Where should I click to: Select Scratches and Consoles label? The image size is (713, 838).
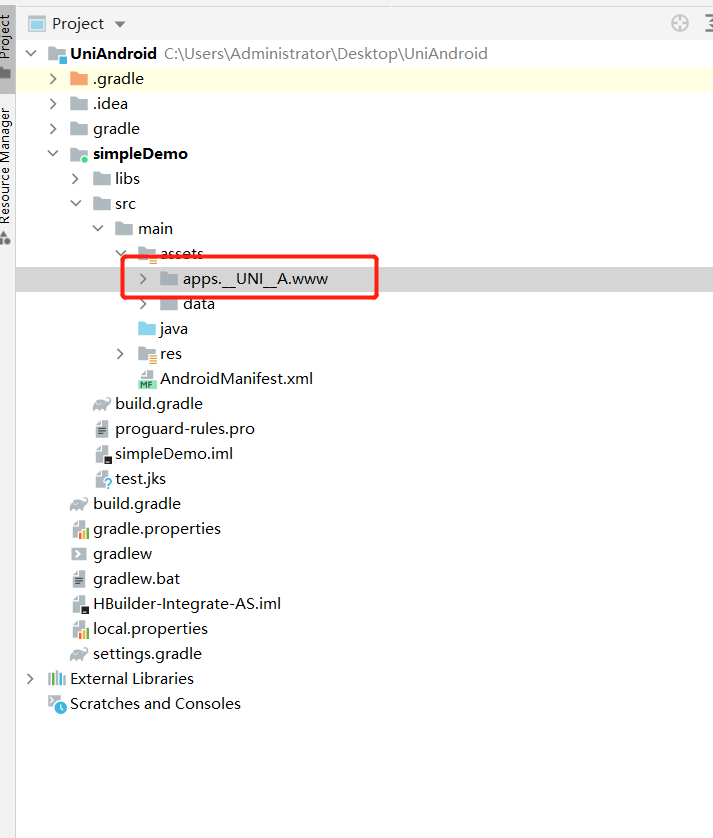click(x=156, y=704)
